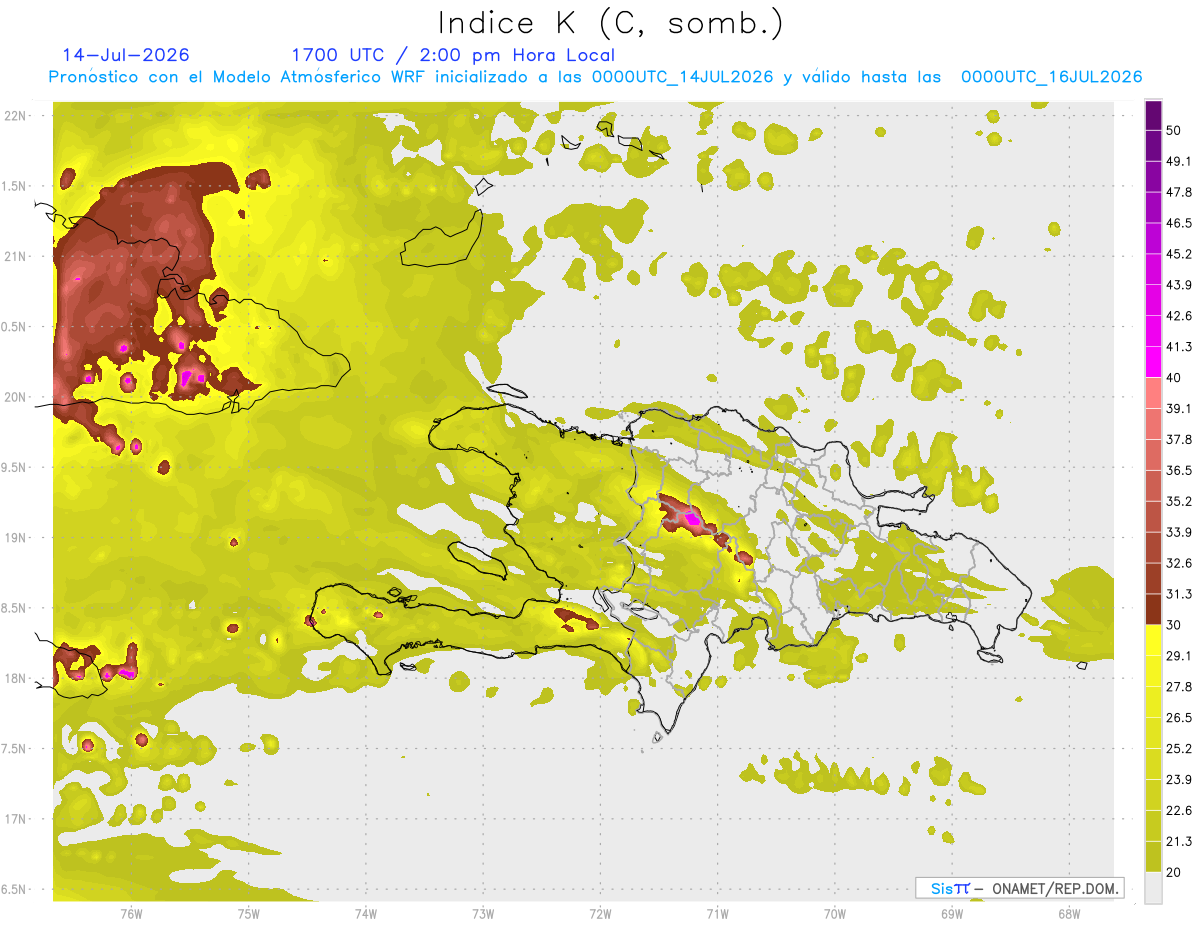Screen dimensions: 1200x927
Task: Click the color scale value 21.3
Action: (x=1179, y=842)
